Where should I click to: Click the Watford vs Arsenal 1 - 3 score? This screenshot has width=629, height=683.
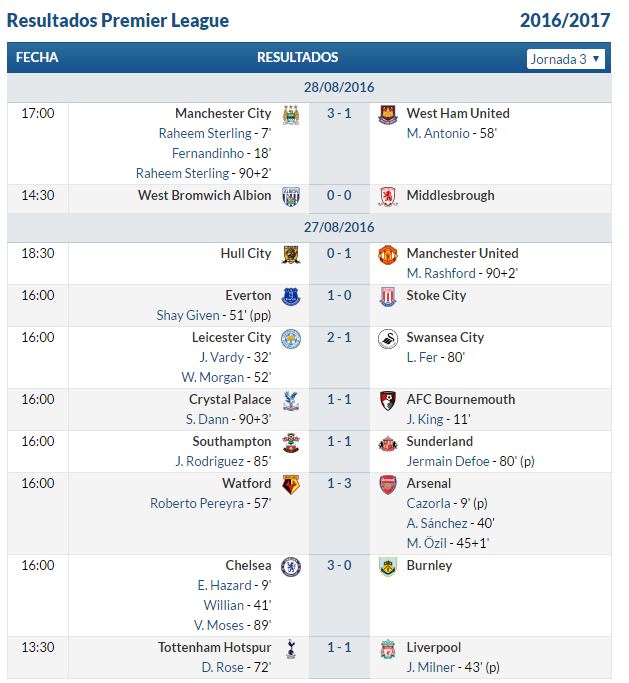(x=339, y=483)
